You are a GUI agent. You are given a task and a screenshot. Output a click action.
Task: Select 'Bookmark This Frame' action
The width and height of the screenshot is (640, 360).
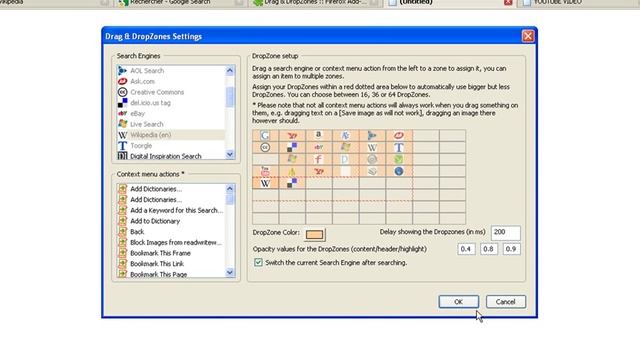(x=170, y=253)
